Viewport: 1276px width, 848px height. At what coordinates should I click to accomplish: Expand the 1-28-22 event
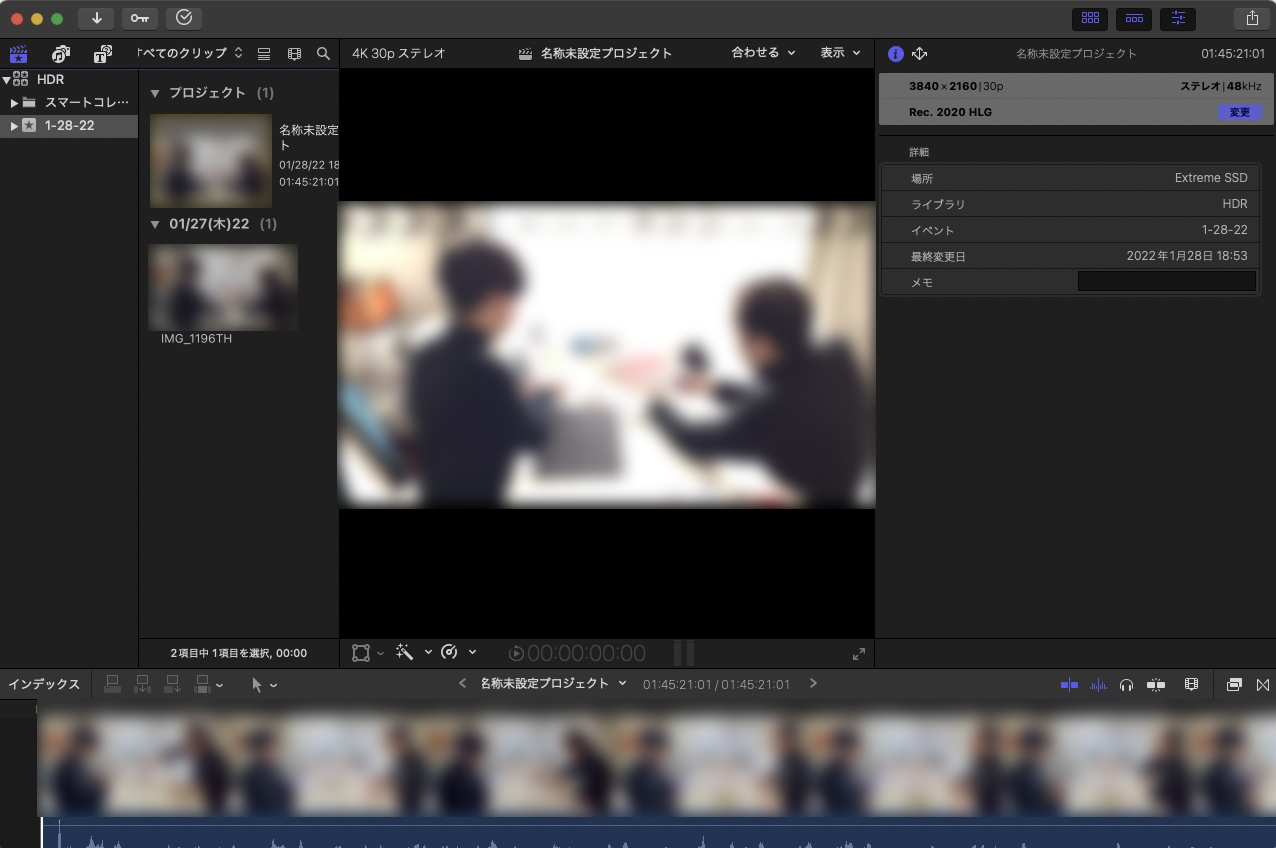[x=14, y=126]
